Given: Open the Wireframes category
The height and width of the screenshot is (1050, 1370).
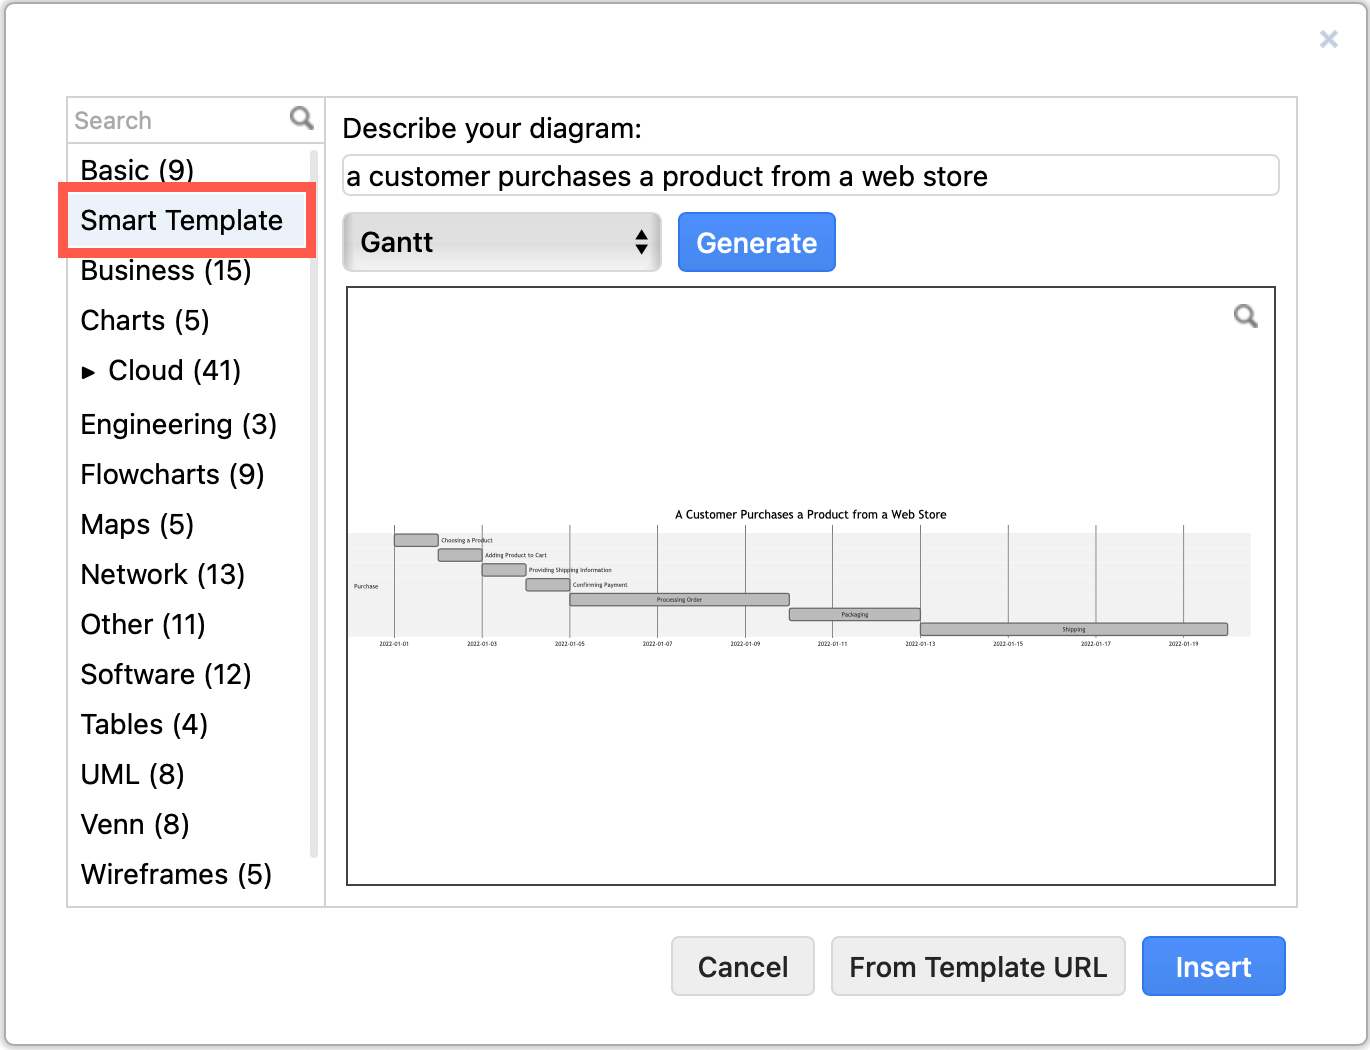Looking at the screenshot, I should coord(176,874).
